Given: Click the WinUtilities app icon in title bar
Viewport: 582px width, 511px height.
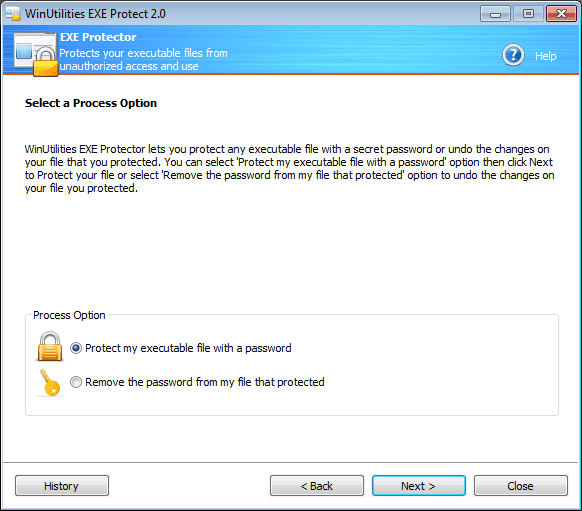Looking at the screenshot, I should (x=13, y=14).
